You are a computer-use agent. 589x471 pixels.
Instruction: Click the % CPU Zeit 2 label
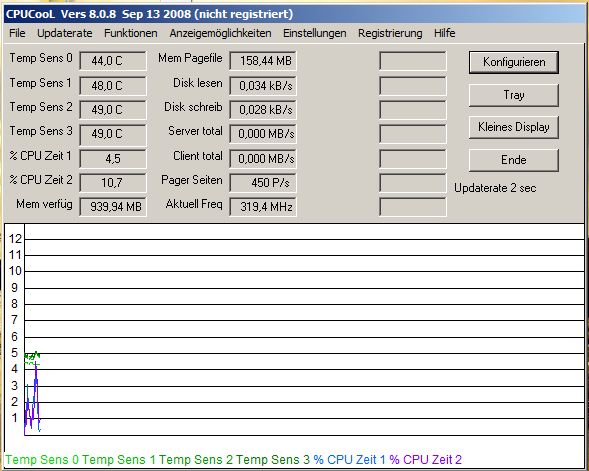click(x=41, y=180)
